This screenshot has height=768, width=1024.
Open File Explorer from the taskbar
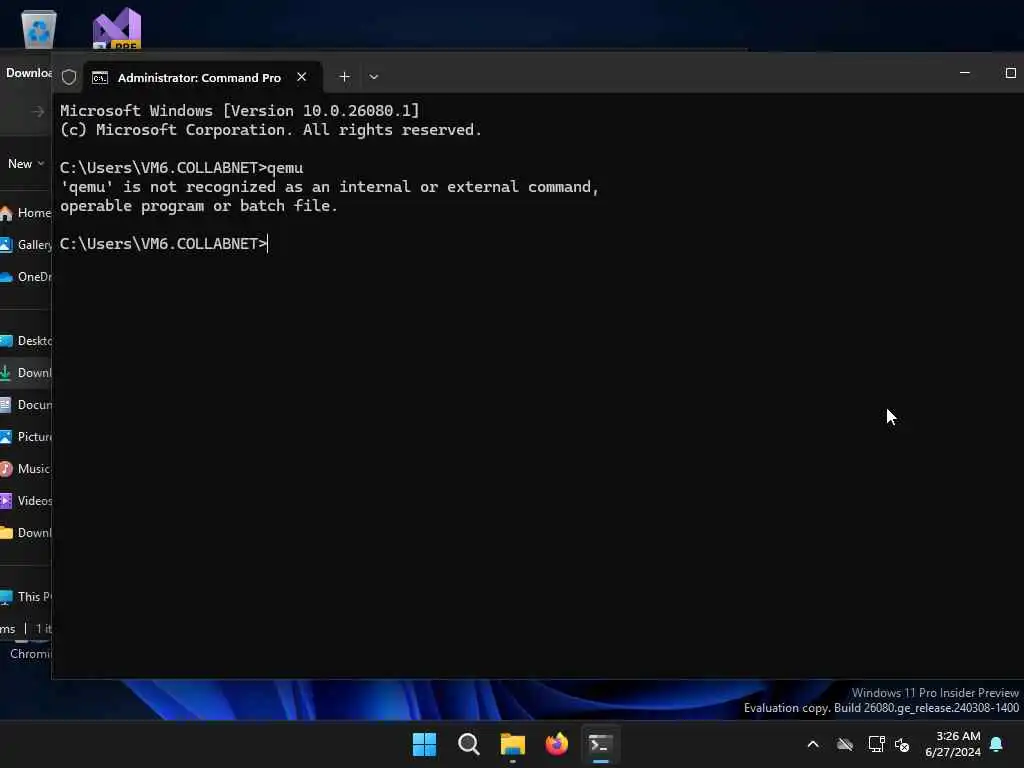513,744
